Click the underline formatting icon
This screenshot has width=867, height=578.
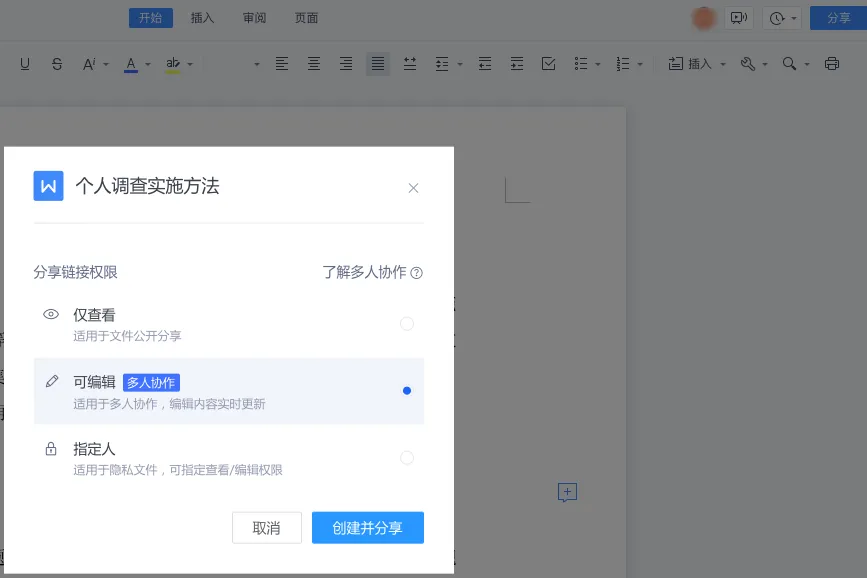[25, 64]
